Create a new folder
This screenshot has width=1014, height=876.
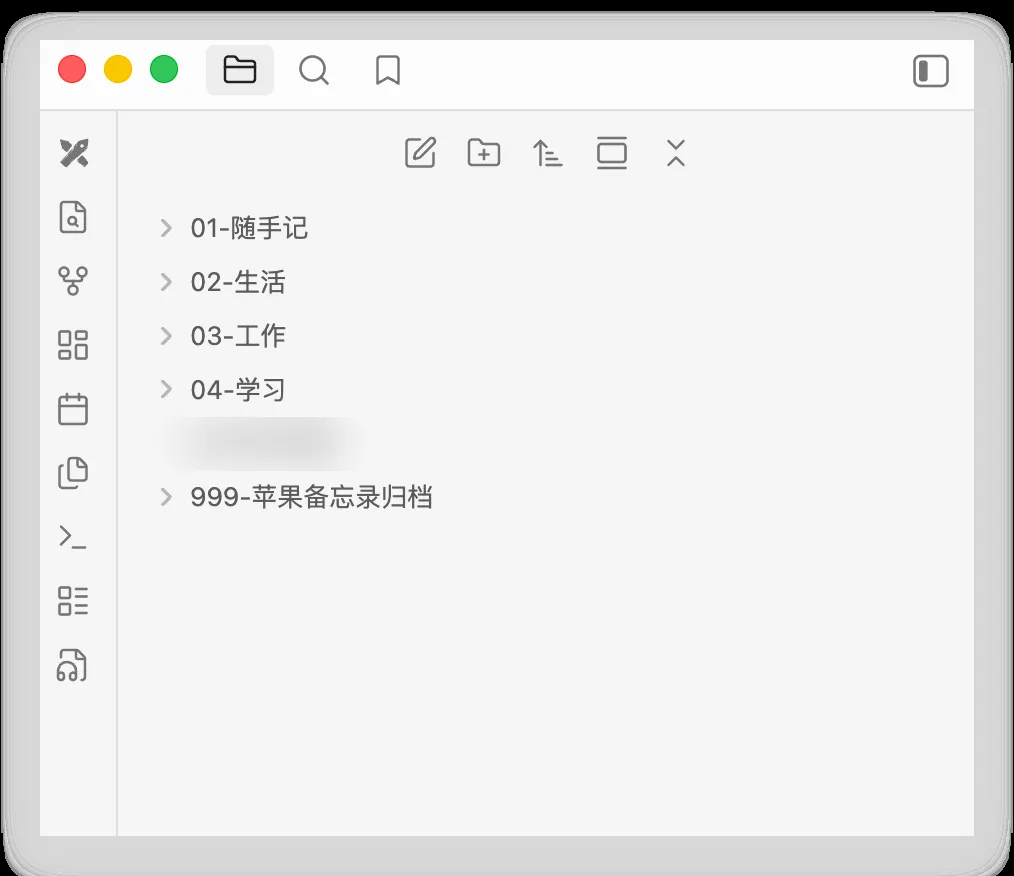[484, 153]
